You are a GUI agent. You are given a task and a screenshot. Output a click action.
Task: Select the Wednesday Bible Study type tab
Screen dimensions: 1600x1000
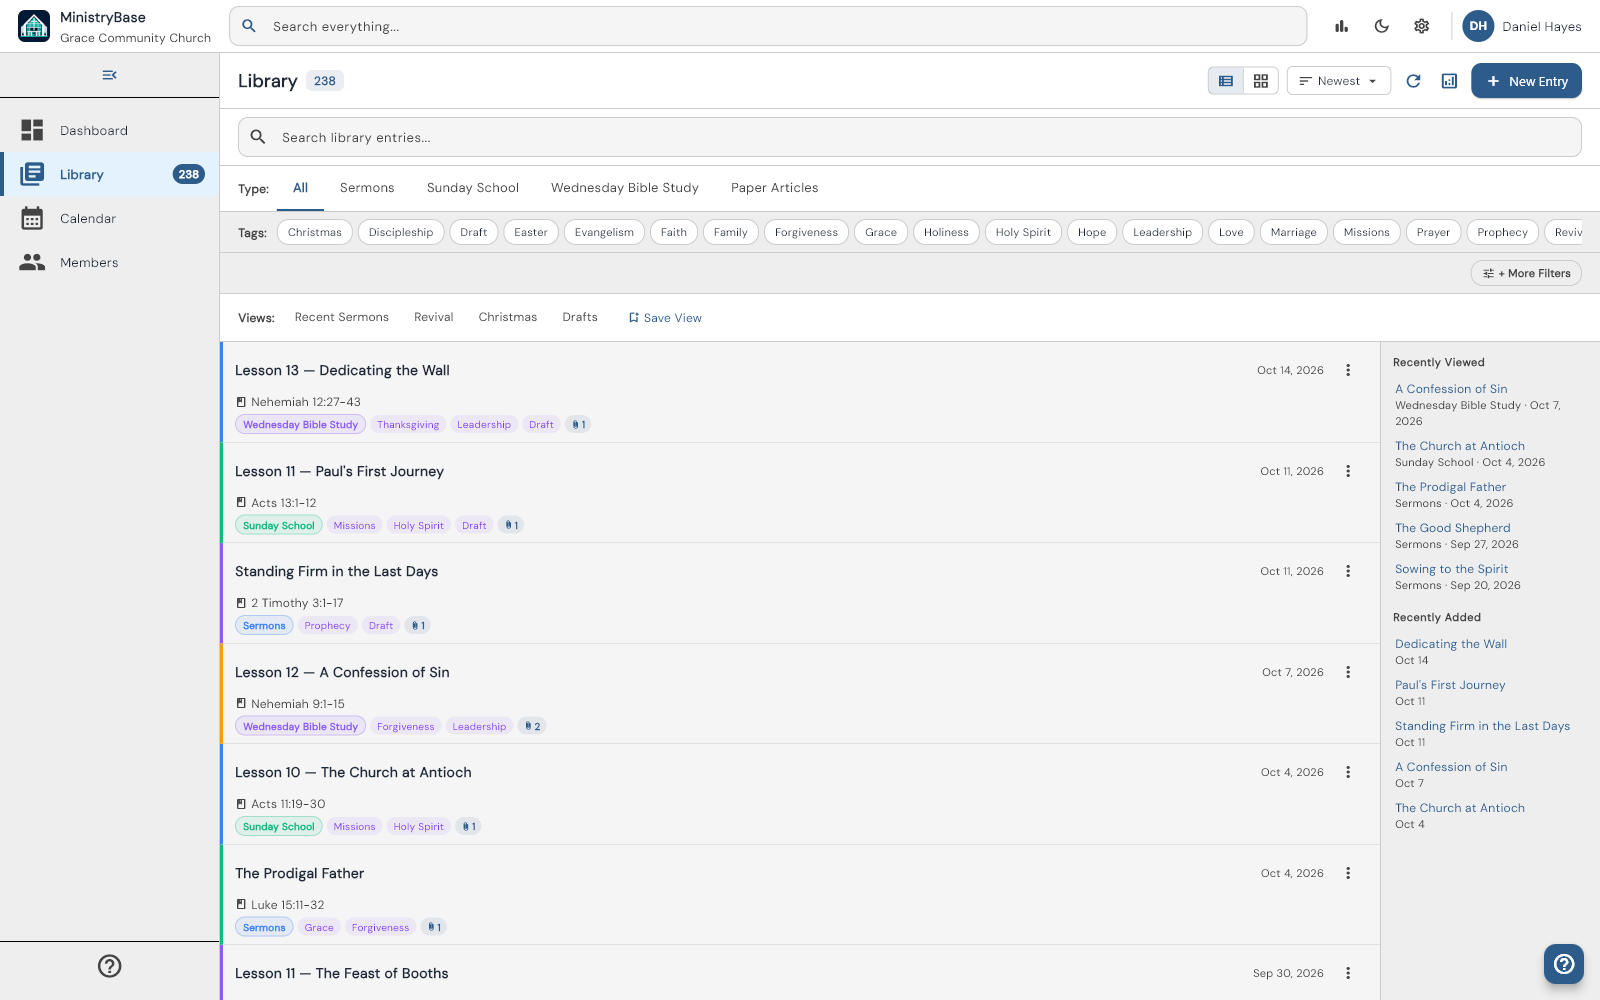(x=625, y=188)
